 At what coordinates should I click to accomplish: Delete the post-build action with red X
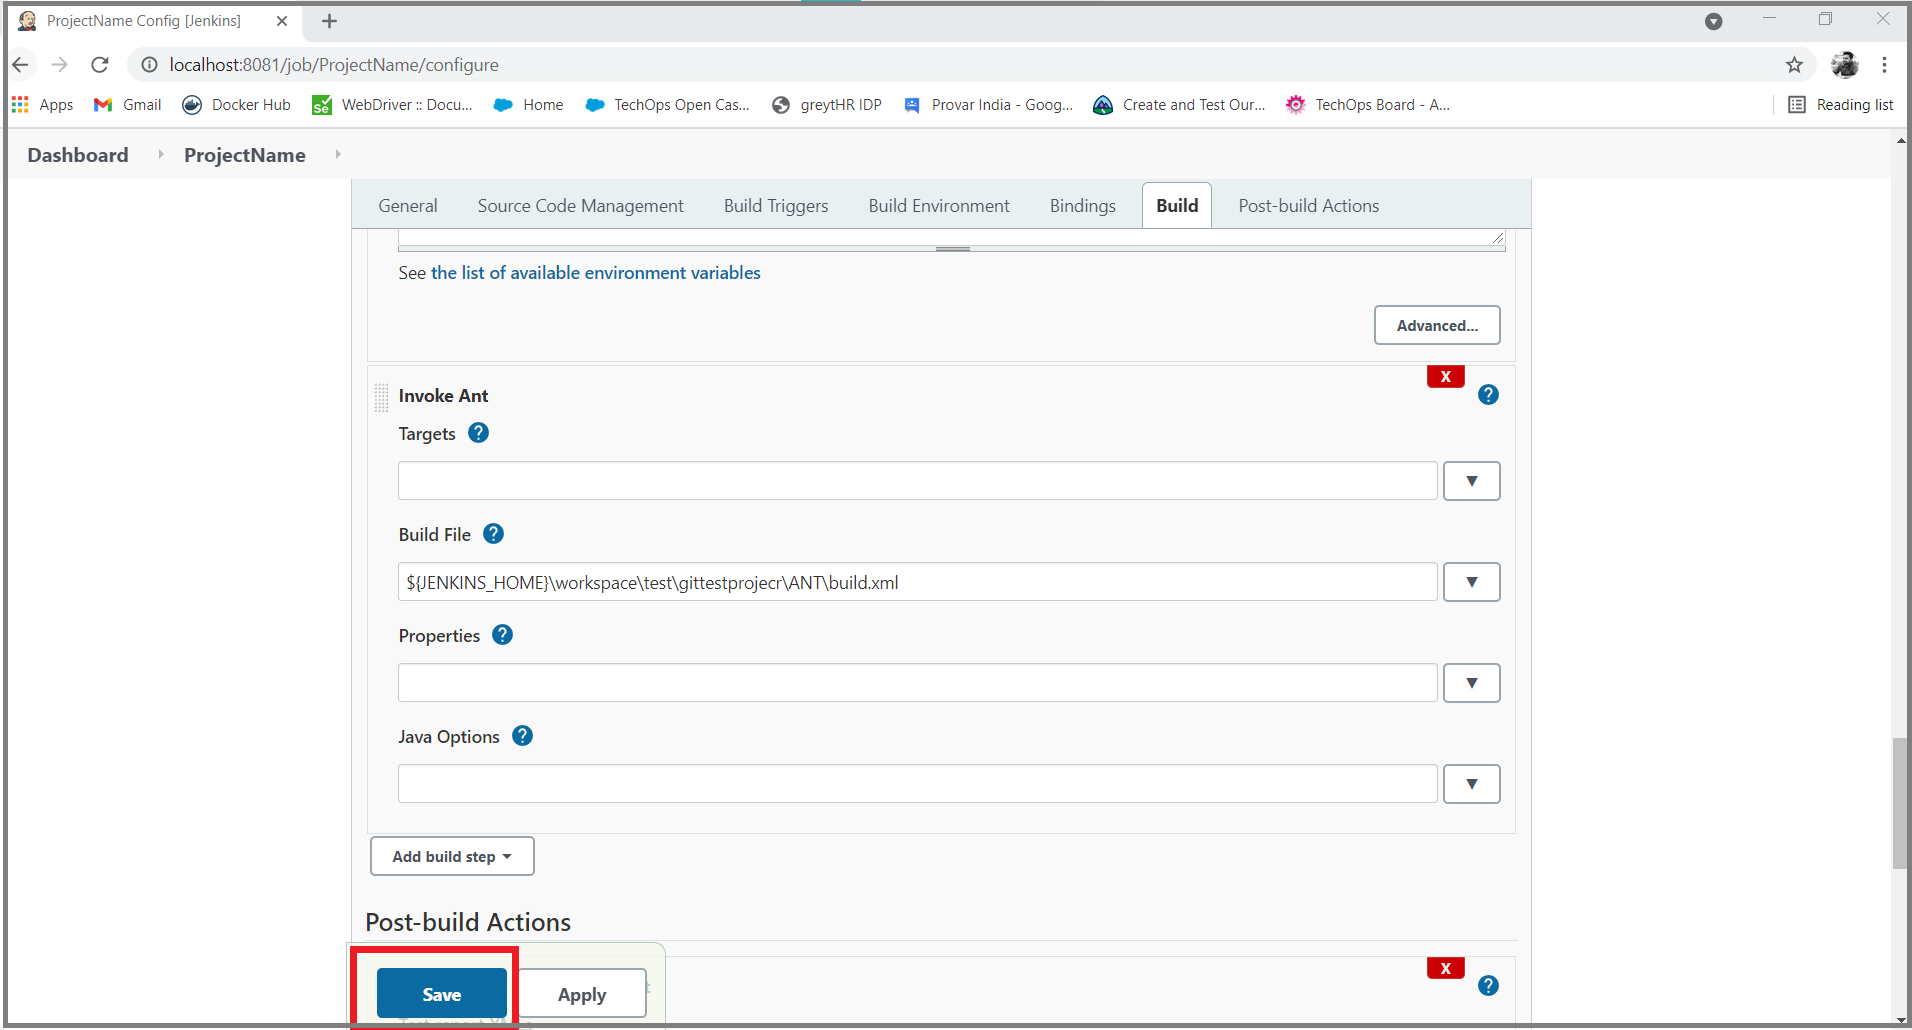tap(1445, 968)
